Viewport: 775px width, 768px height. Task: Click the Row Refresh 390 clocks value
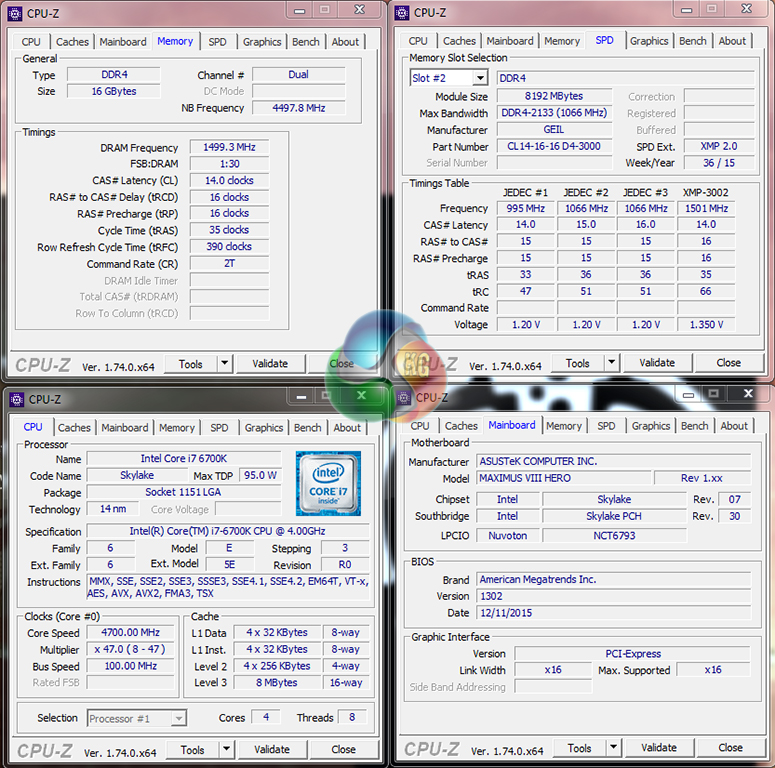pyautogui.click(x=229, y=247)
